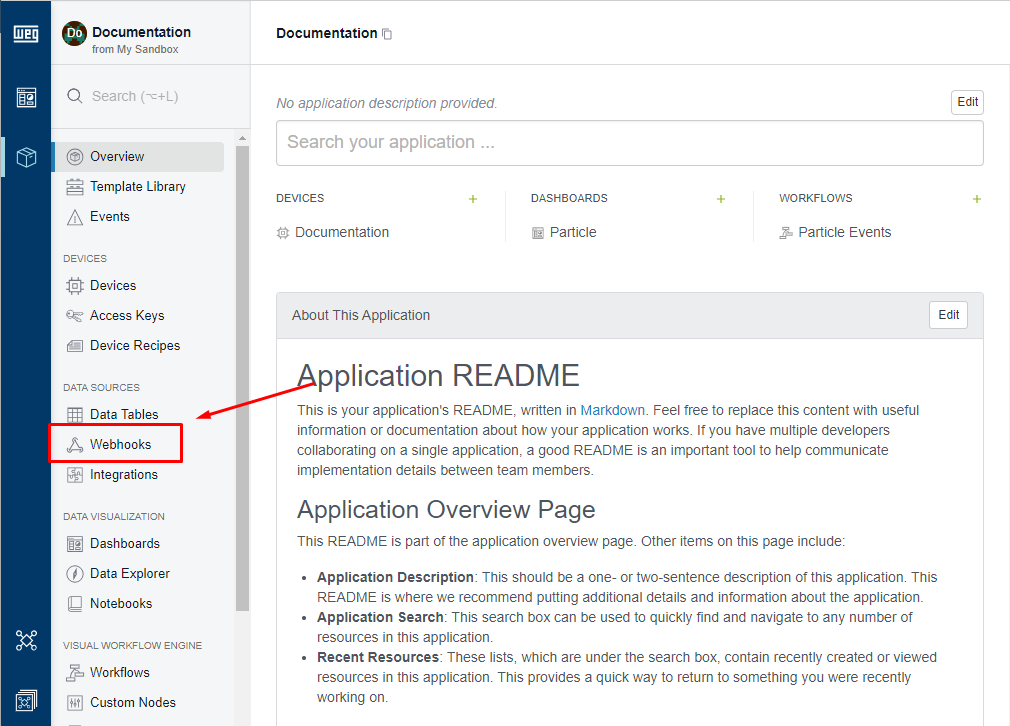
Task: Copy application ID icon next to Documentation title
Action: (387, 34)
